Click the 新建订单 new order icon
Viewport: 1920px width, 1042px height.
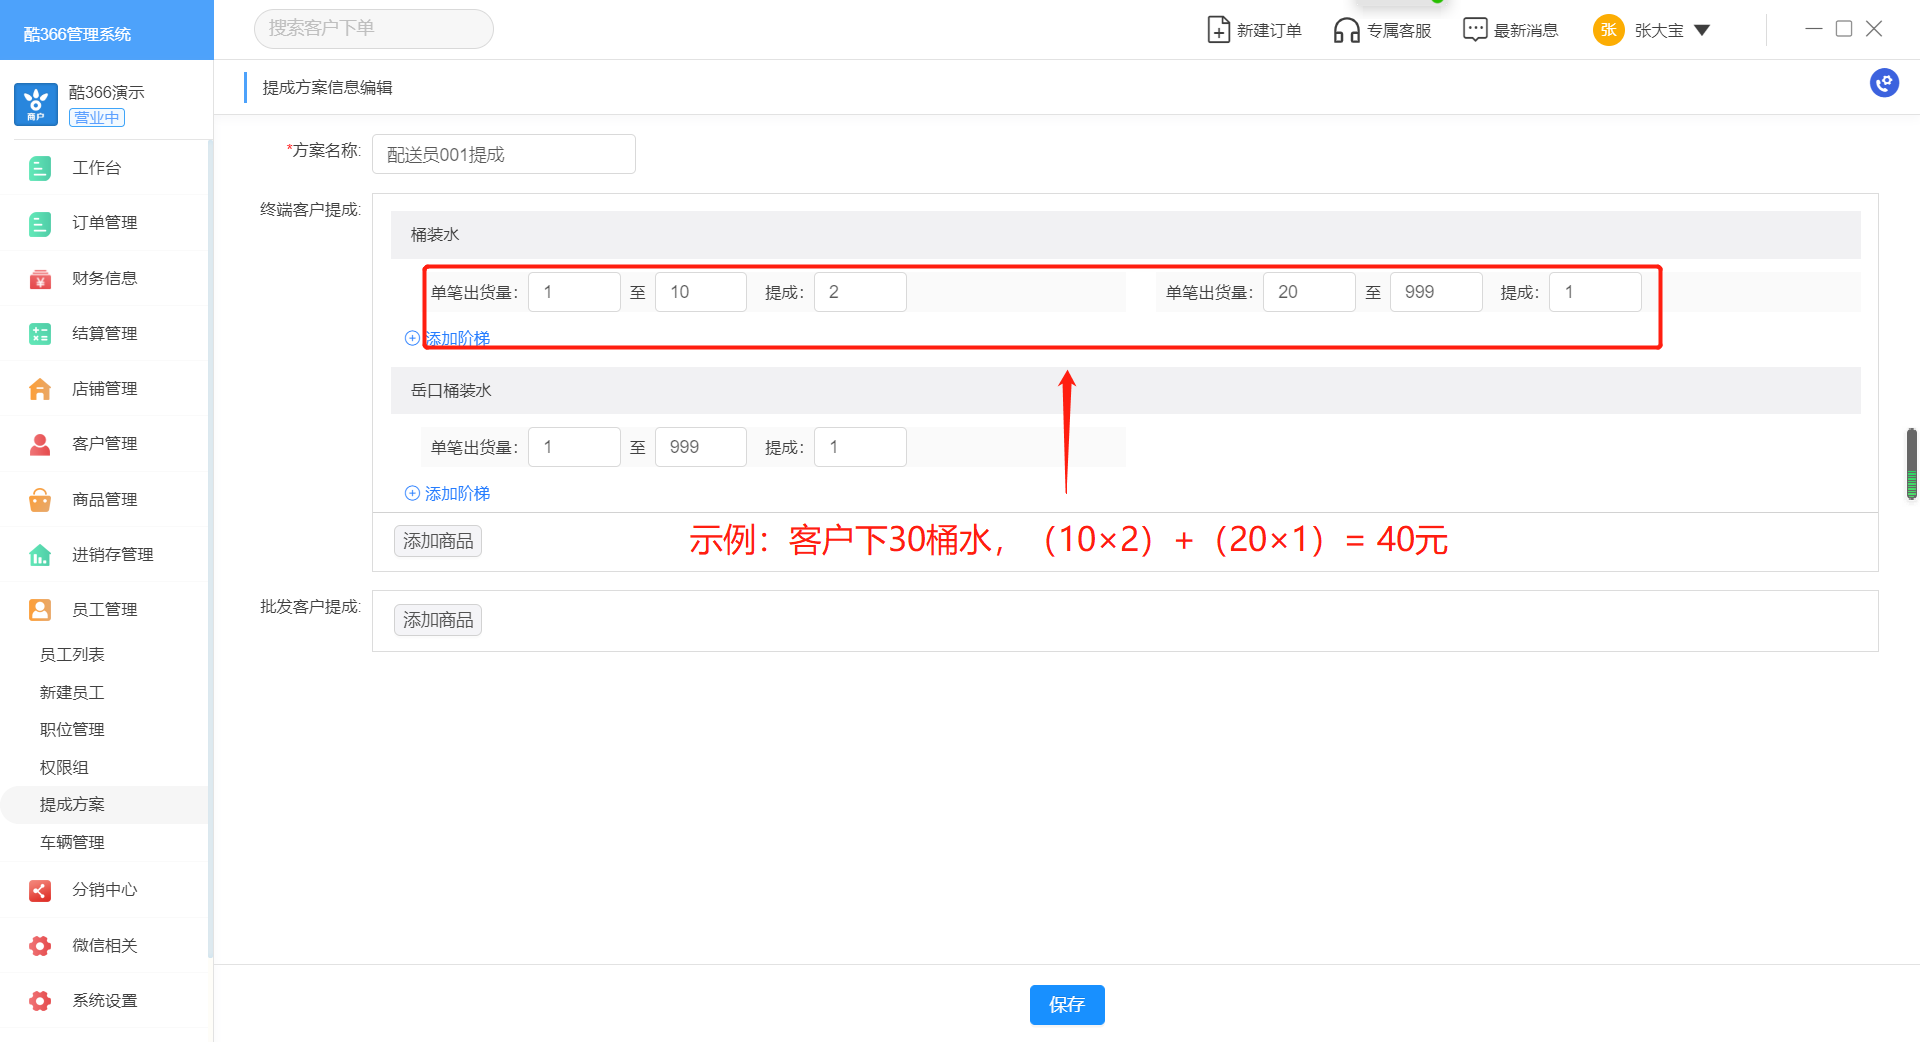coord(1218,30)
